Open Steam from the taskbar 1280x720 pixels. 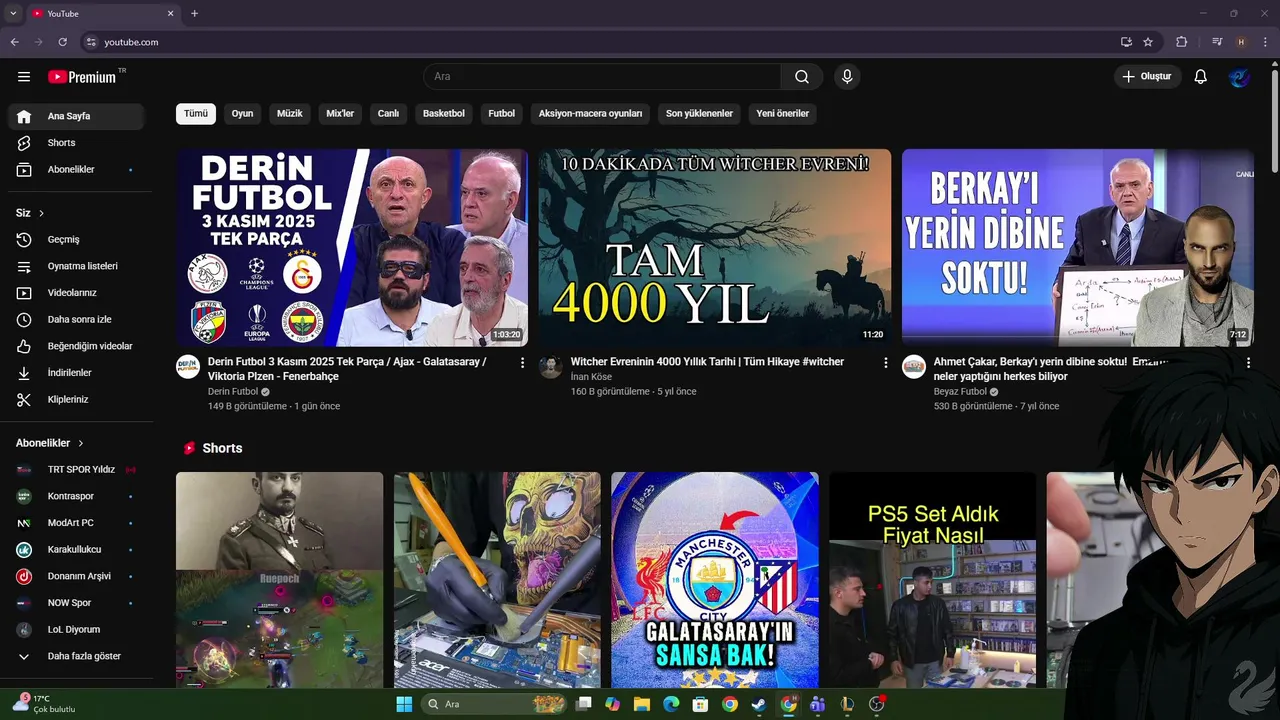point(759,704)
